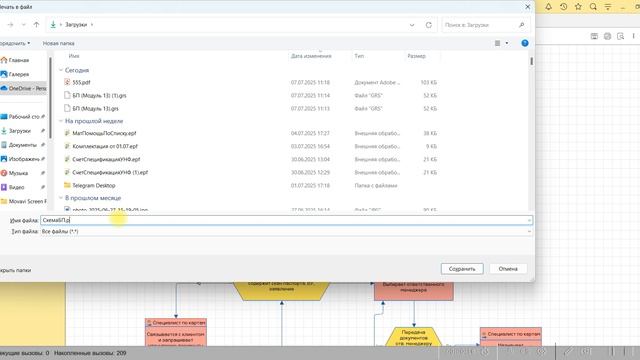Click the Галерея icon in sidebar
The width and height of the screenshot is (640, 360).
point(4,74)
